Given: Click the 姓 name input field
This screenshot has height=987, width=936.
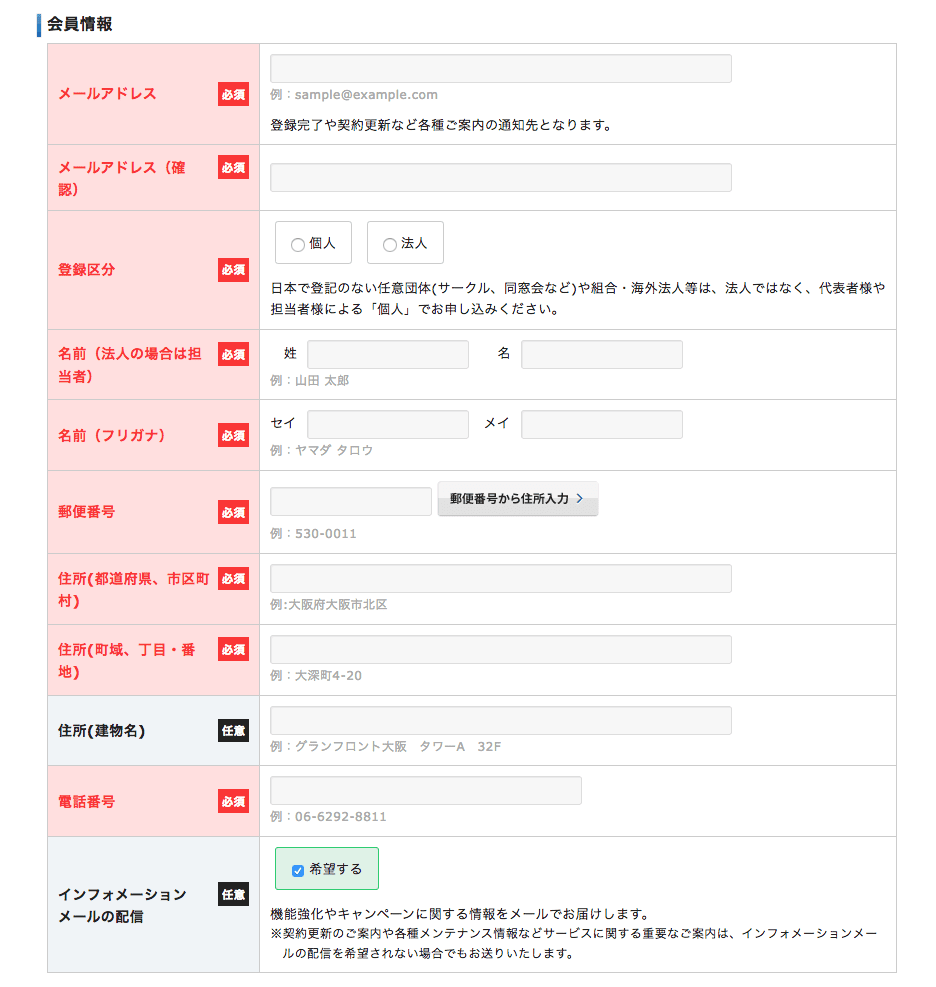Looking at the screenshot, I should click(388, 354).
